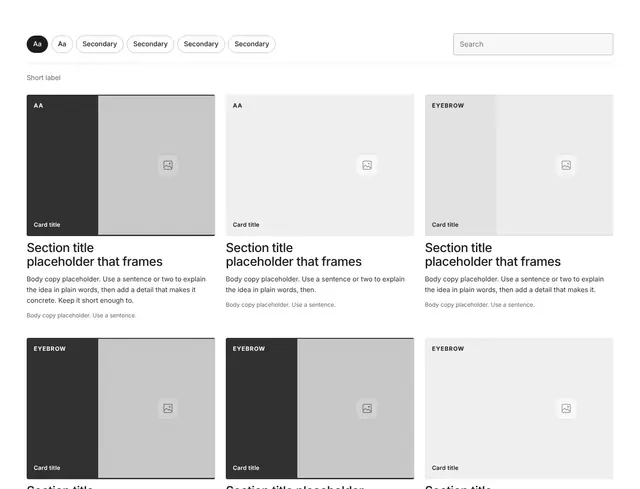640x489 pixels.
Task: Open Section title heading under top-row EYEBROW card
Action: pyautogui.click(x=493, y=255)
